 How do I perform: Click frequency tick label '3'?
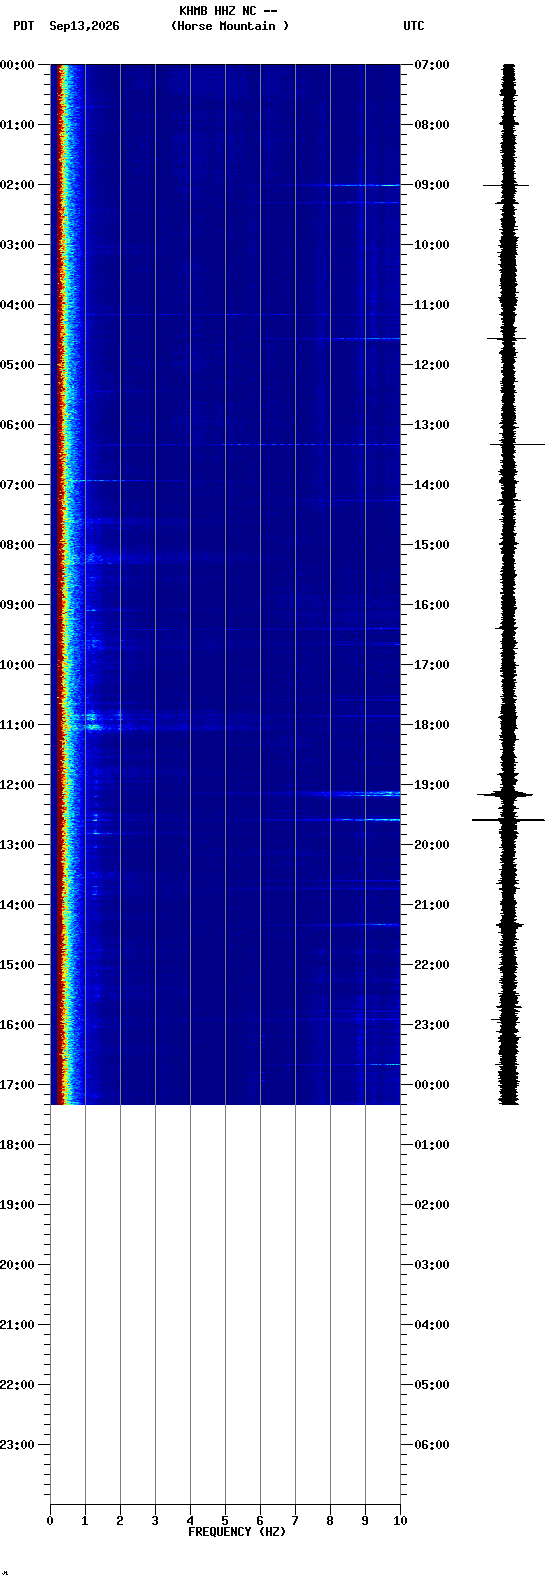click(155, 1521)
